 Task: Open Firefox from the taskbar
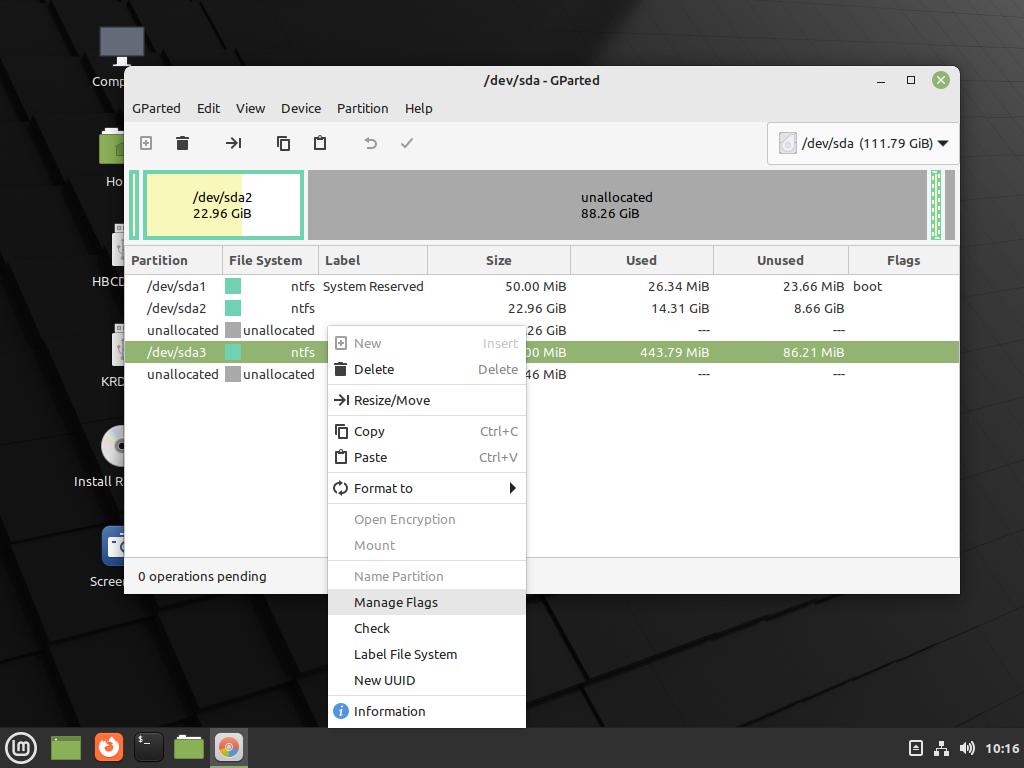click(x=109, y=746)
